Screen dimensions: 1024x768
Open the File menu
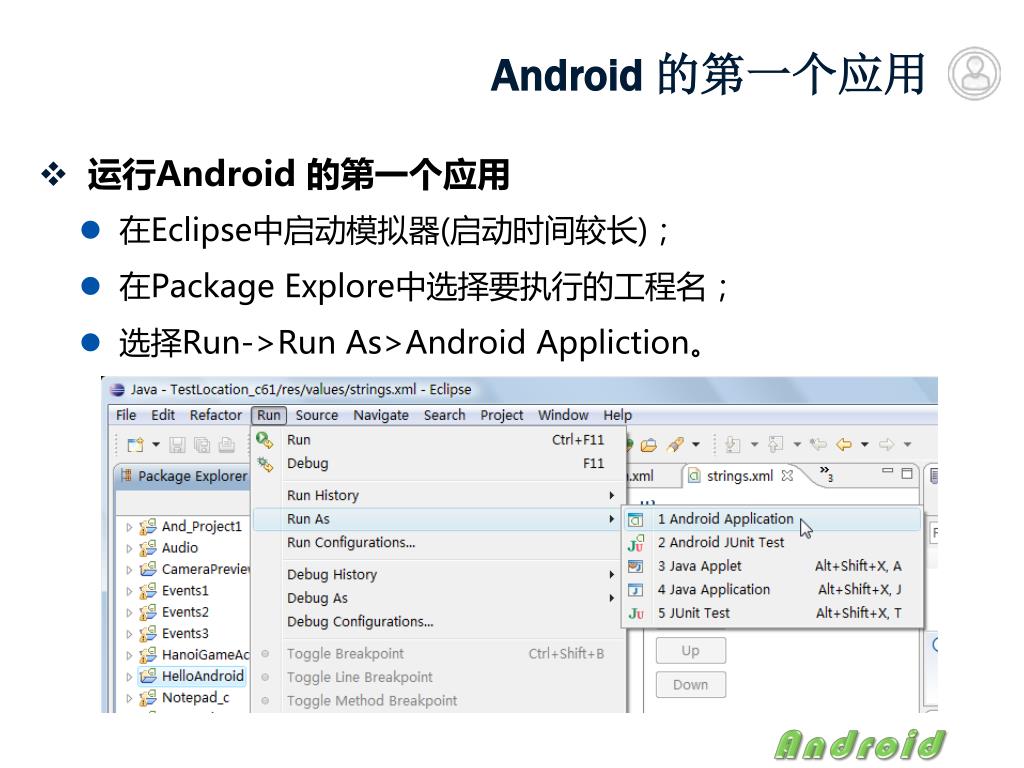tap(126, 415)
